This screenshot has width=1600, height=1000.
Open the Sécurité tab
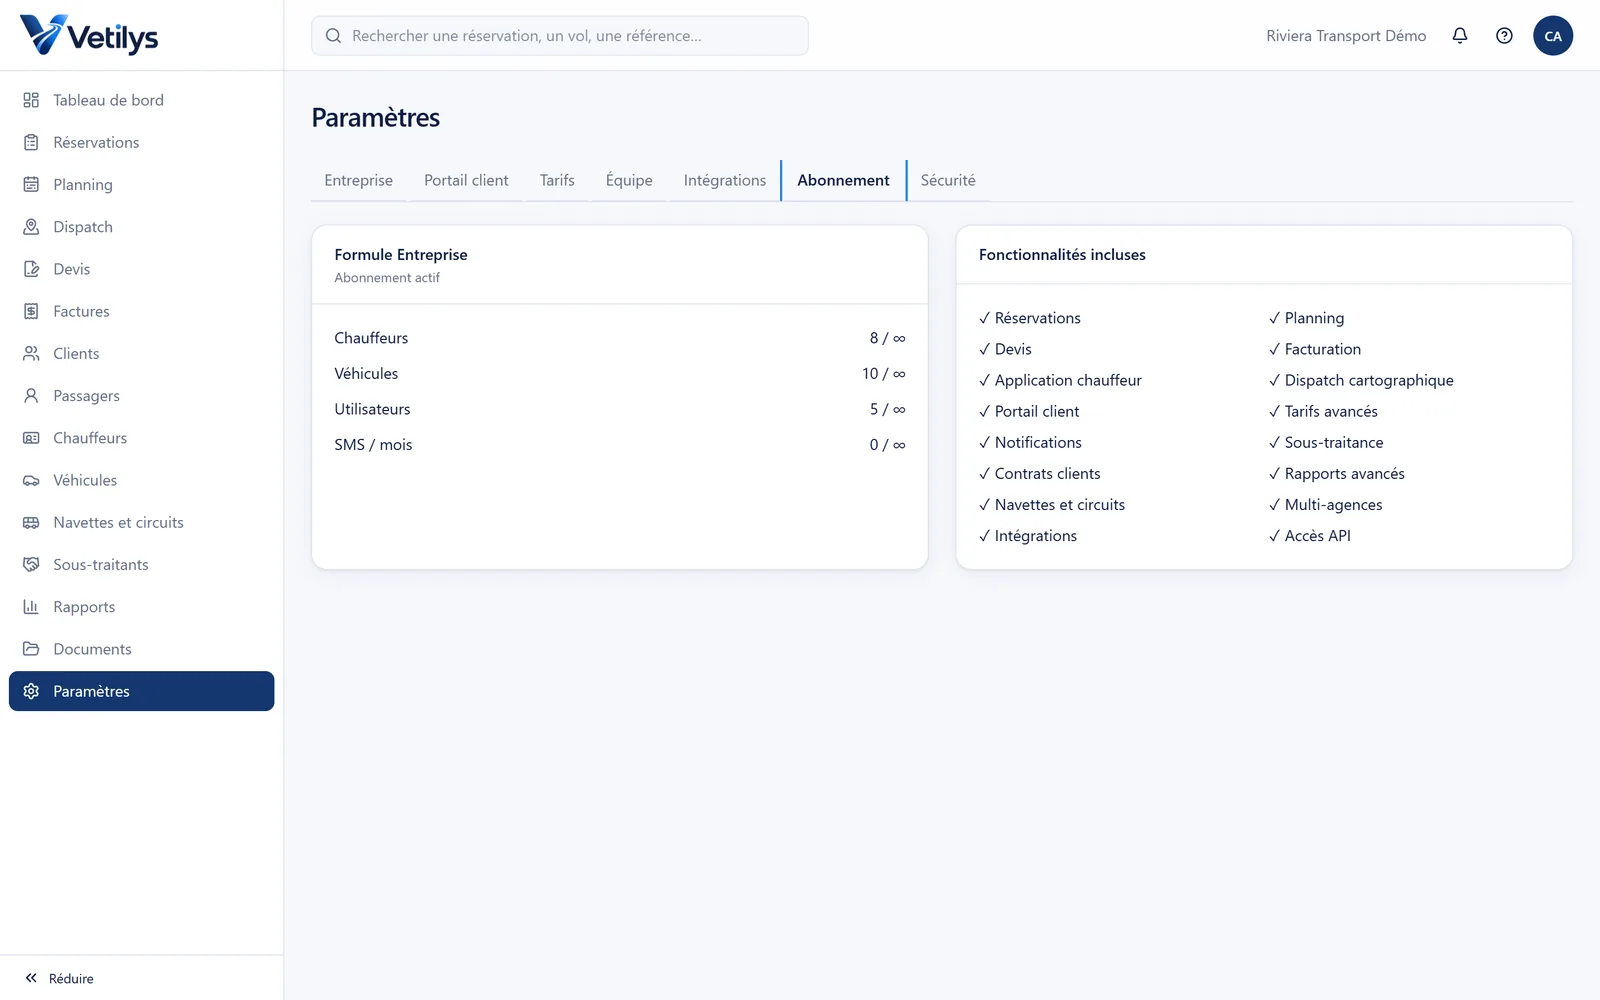point(948,180)
